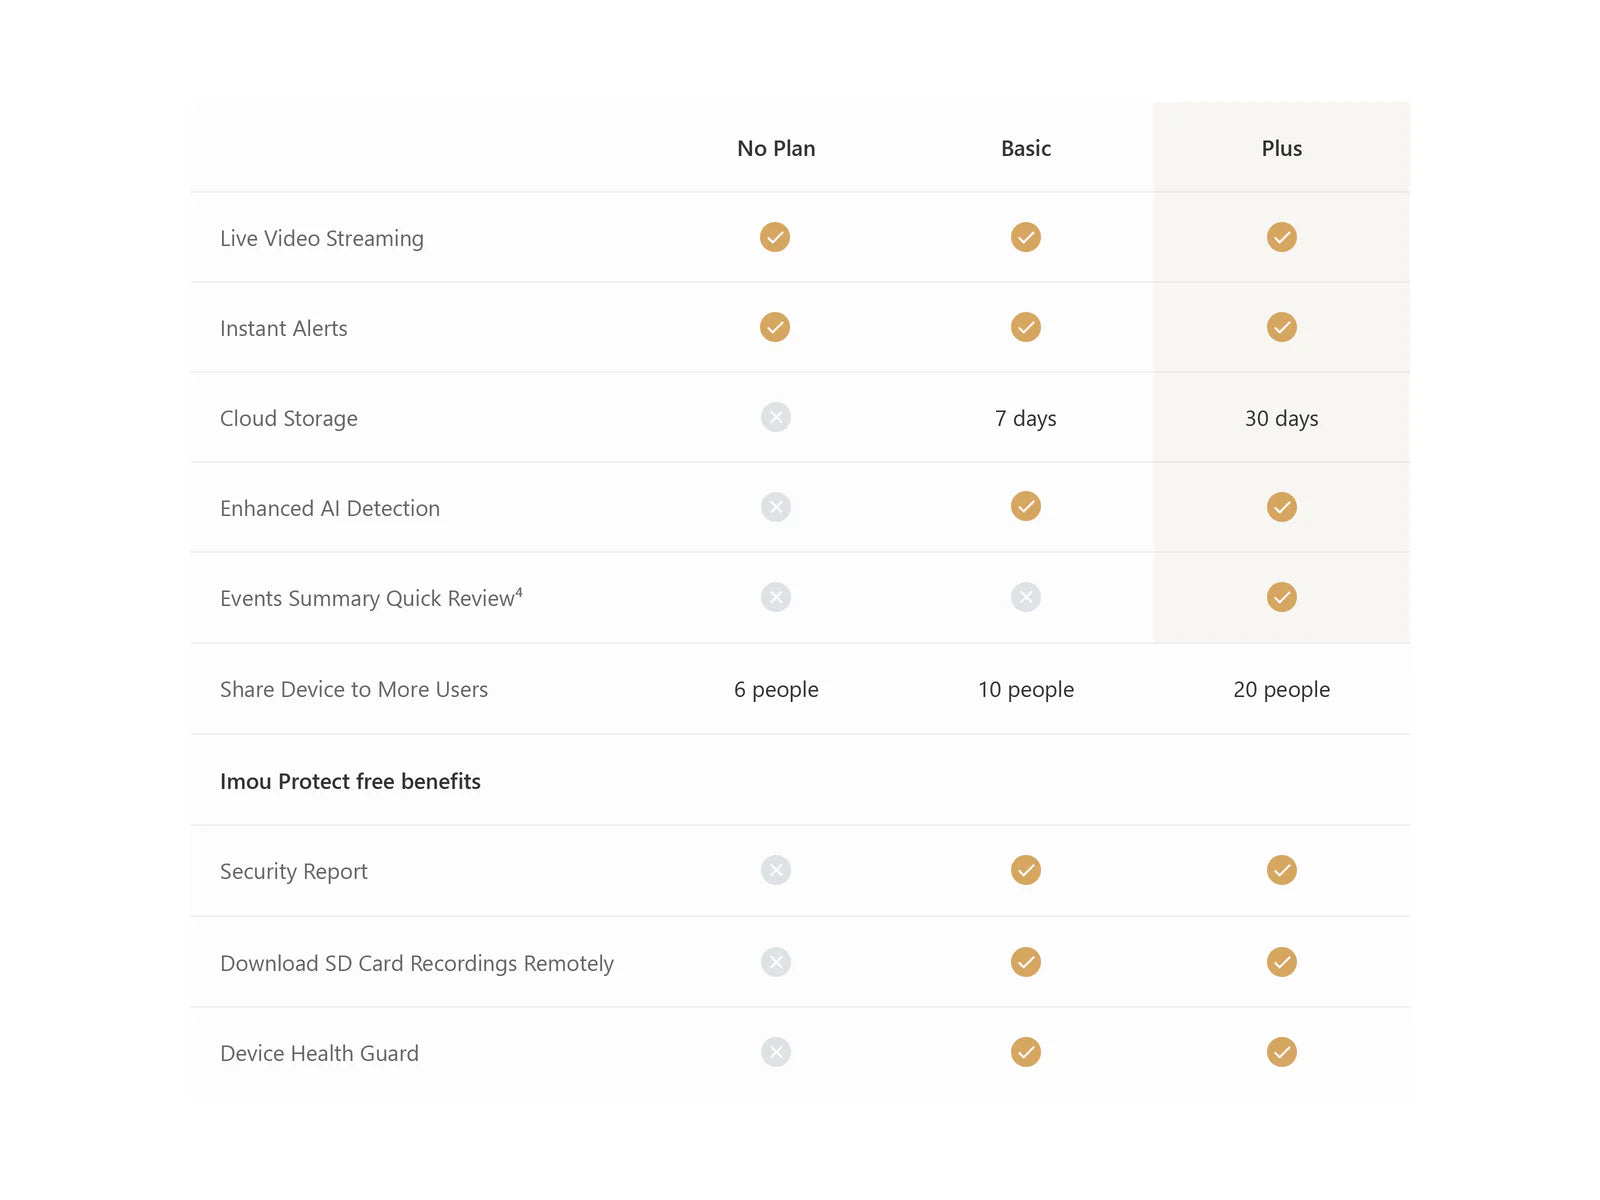Screen dimensions: 1600x1200
Task: Click the Instant Alerts checkmark under Basic
Action: 1026,327
